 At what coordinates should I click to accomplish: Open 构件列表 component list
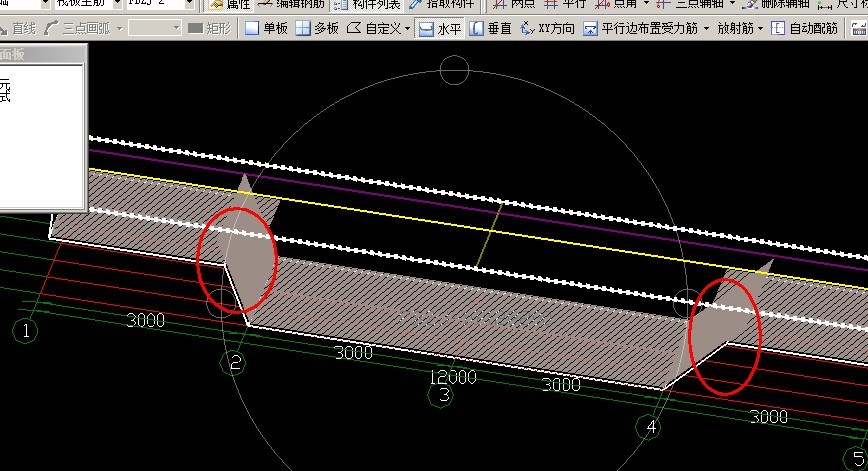tap(367, 4)
